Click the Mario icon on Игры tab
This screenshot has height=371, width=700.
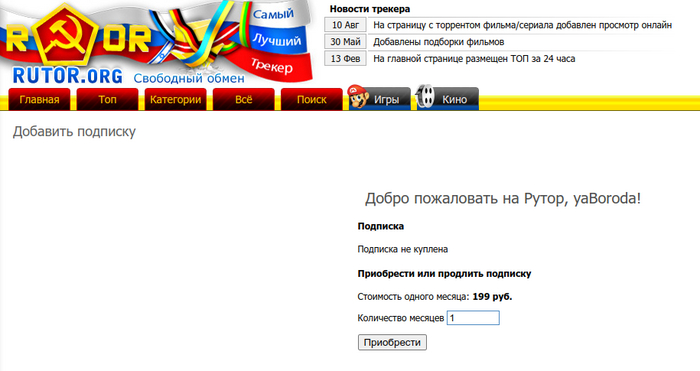tap(358, 96)
